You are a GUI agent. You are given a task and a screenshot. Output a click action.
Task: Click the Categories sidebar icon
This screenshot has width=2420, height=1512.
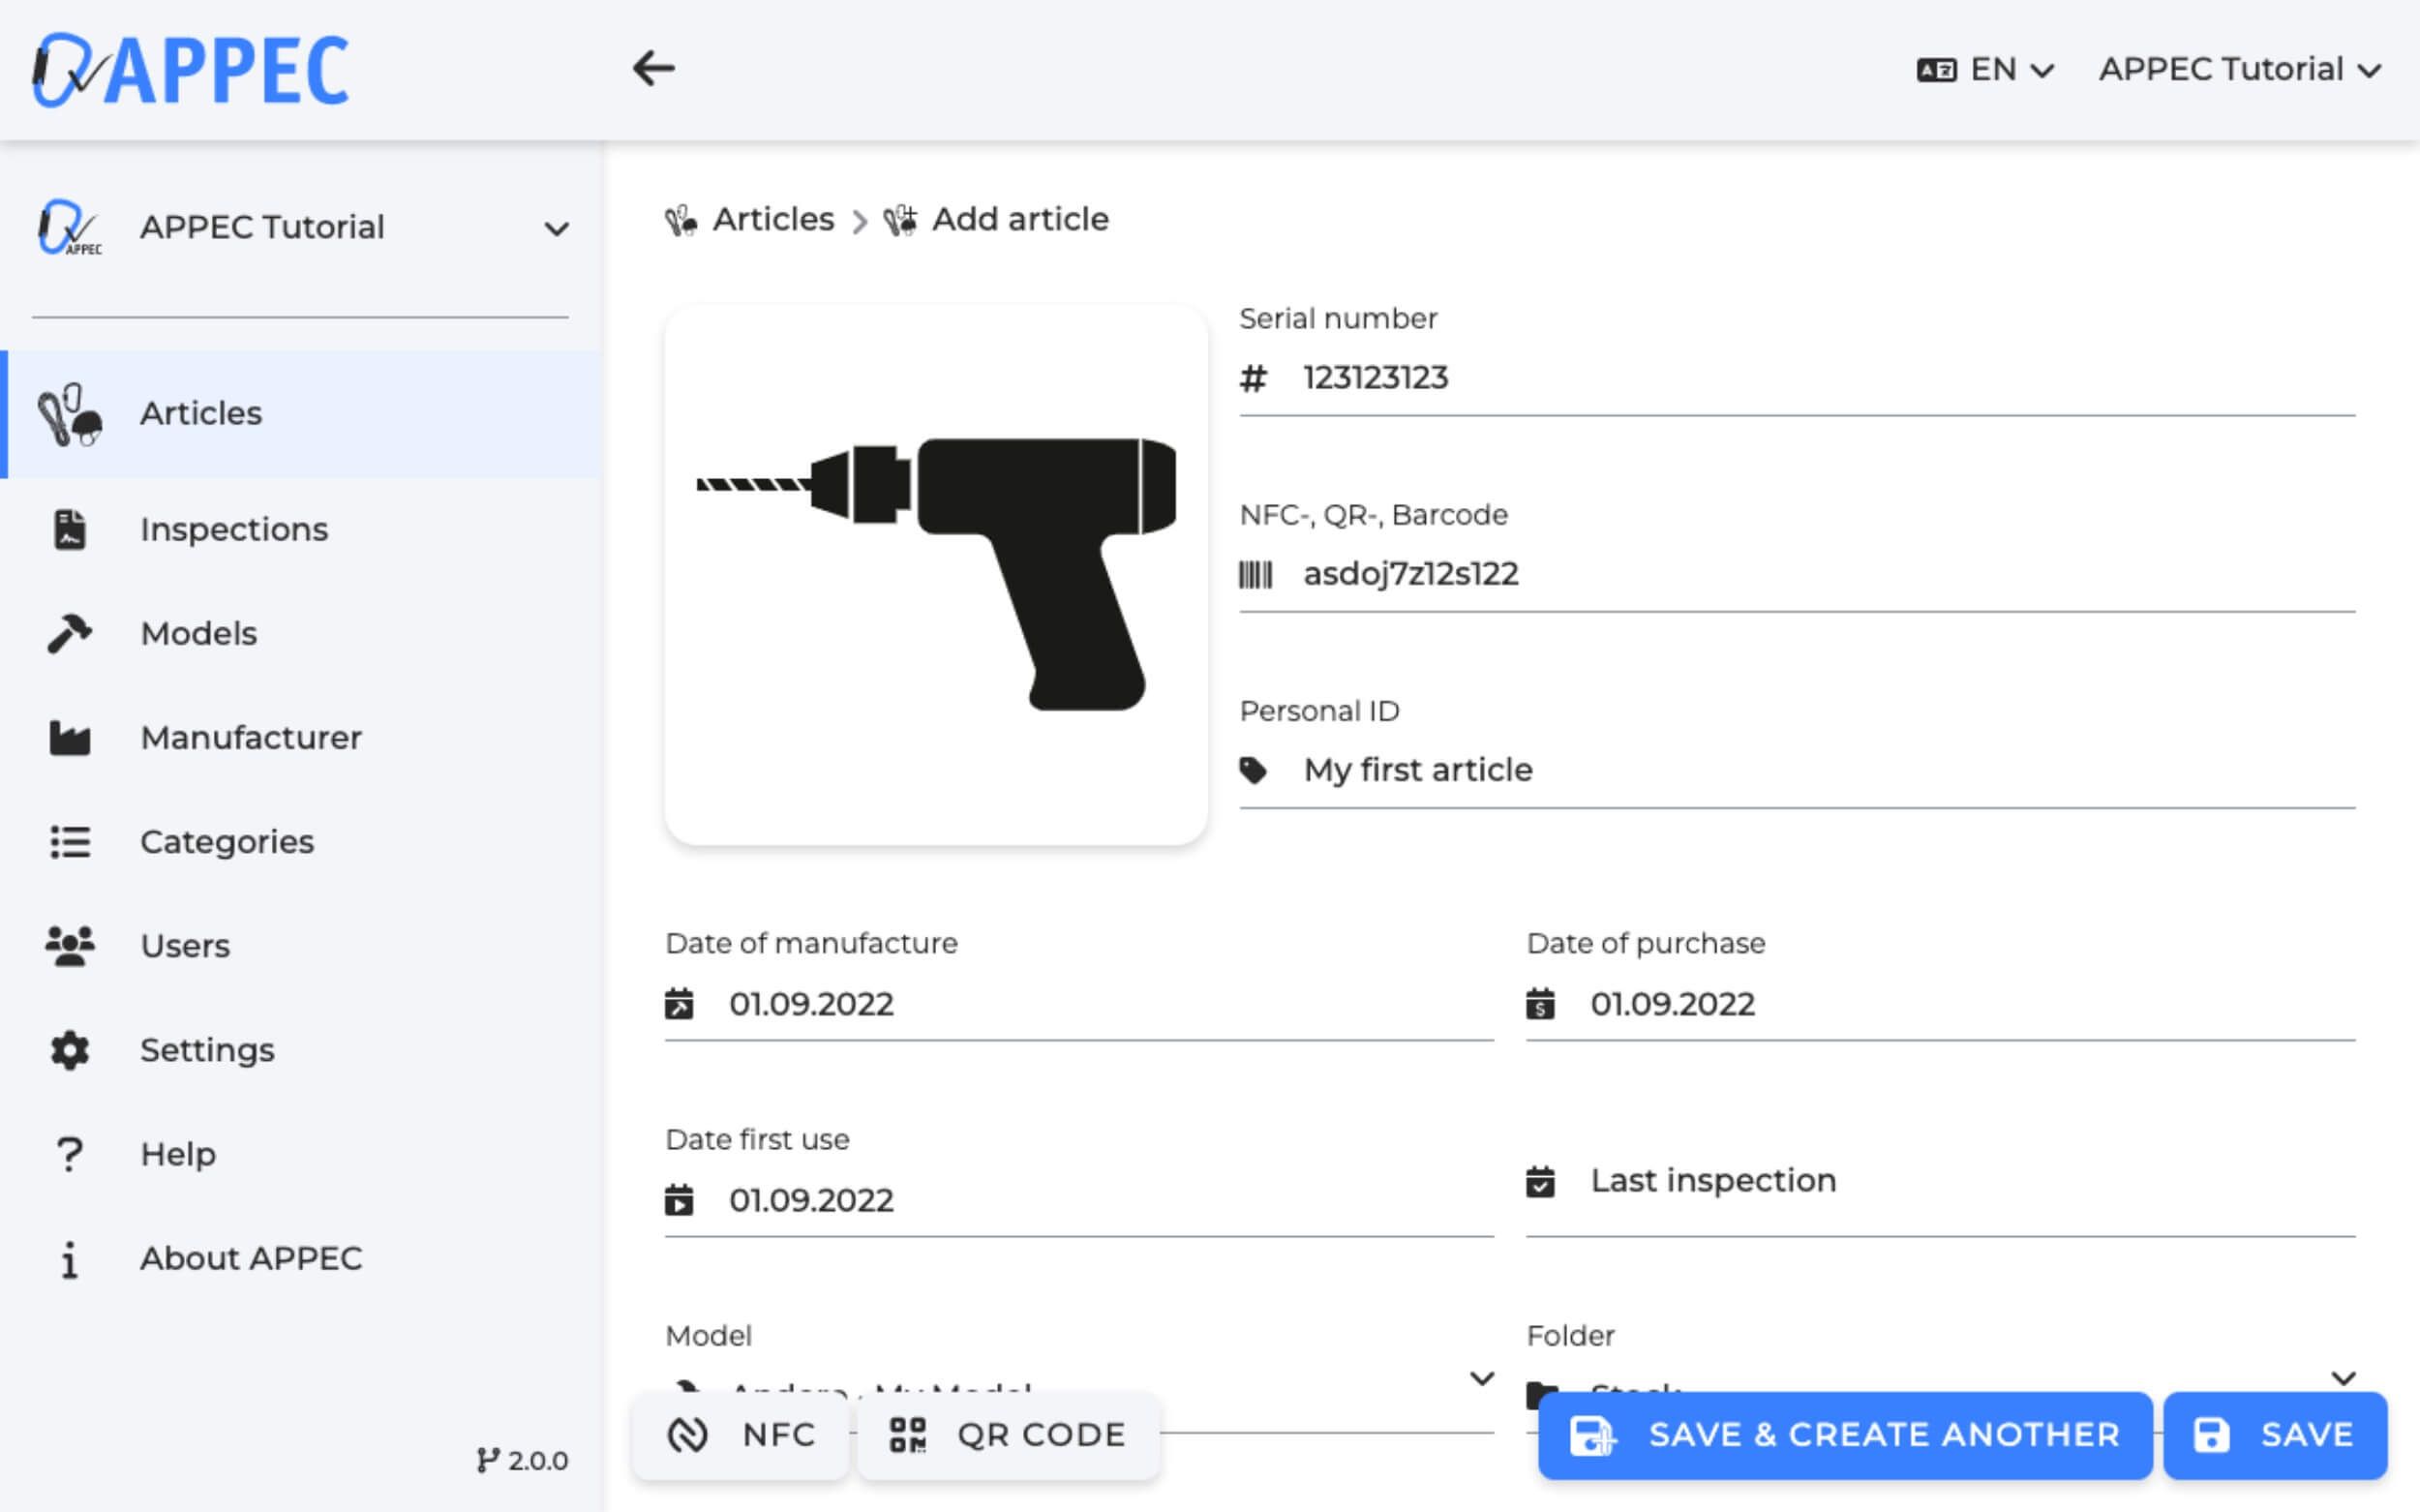[68, 841]
